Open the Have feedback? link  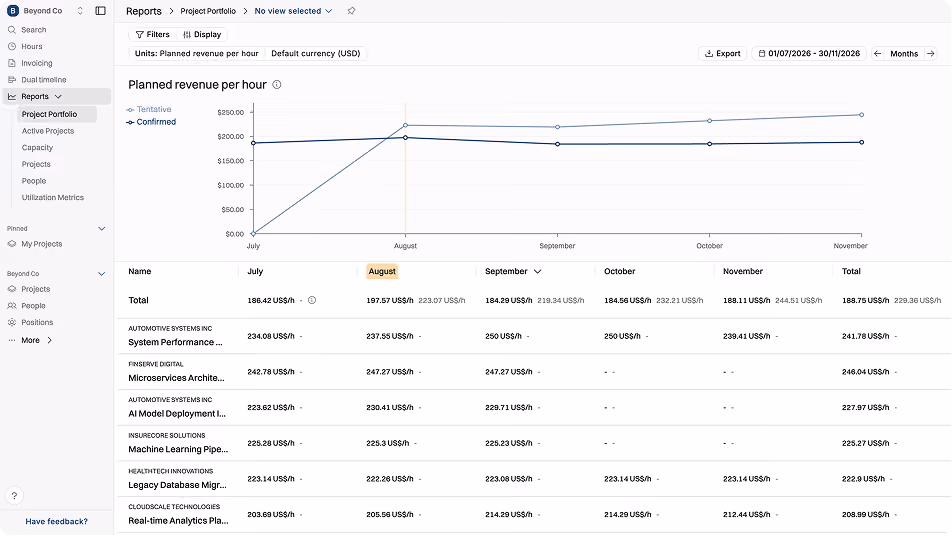[x=56, y=521]
